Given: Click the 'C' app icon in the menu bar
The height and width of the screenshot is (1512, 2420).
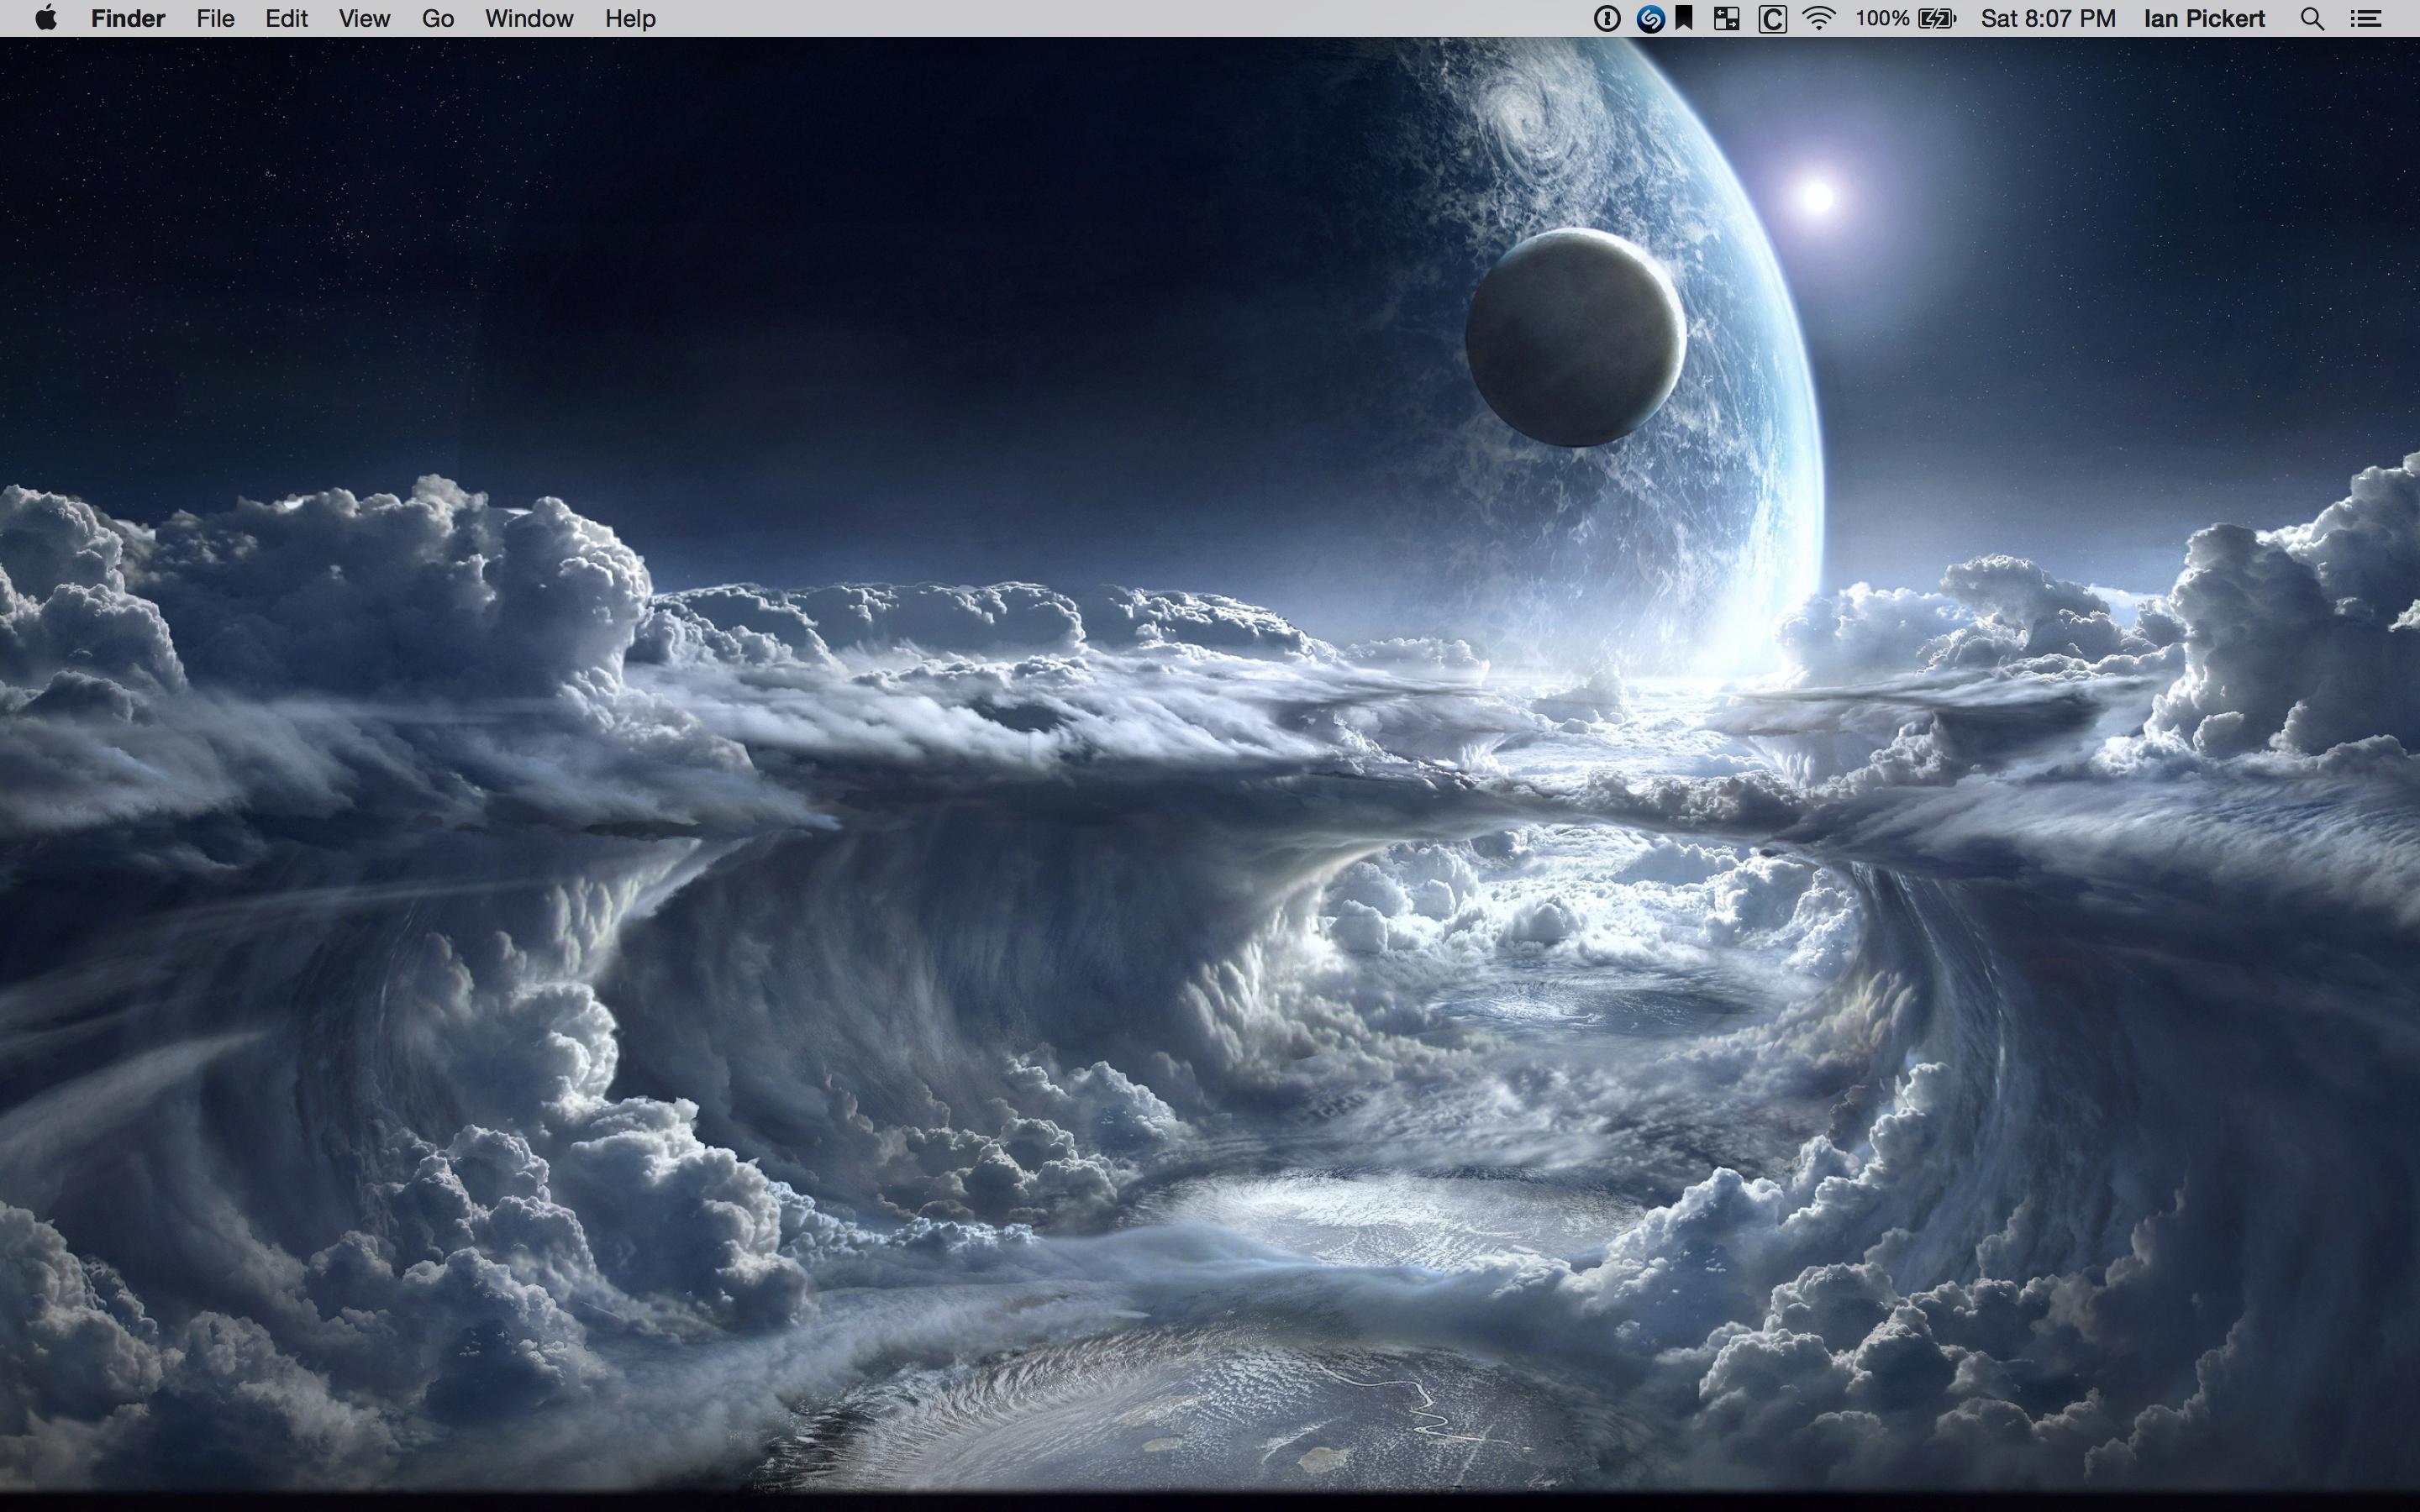Looking at the screenshot, I should [1772, 18].
